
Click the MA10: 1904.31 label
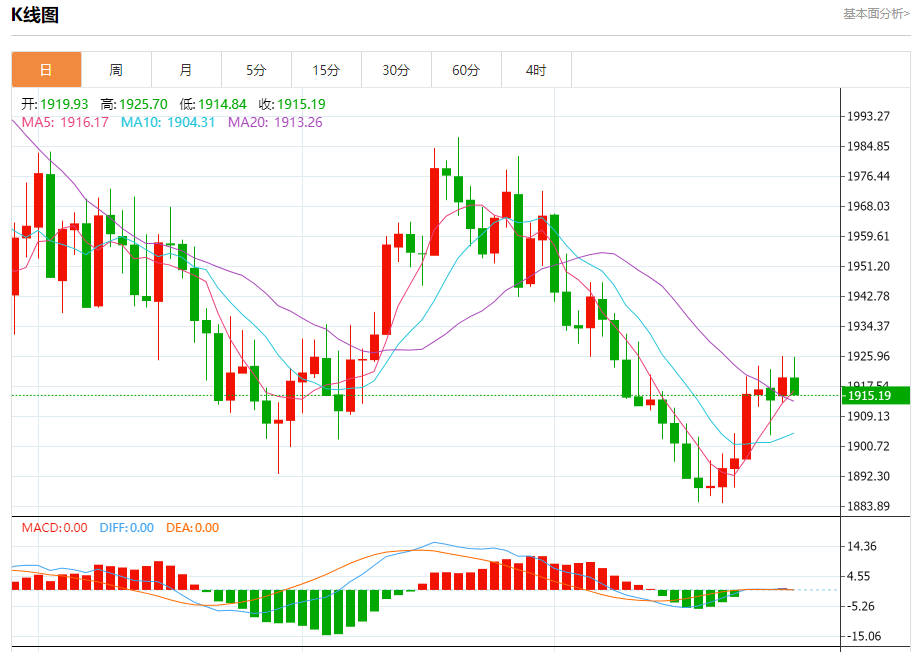pyautogui.click(x=168, y=122)
